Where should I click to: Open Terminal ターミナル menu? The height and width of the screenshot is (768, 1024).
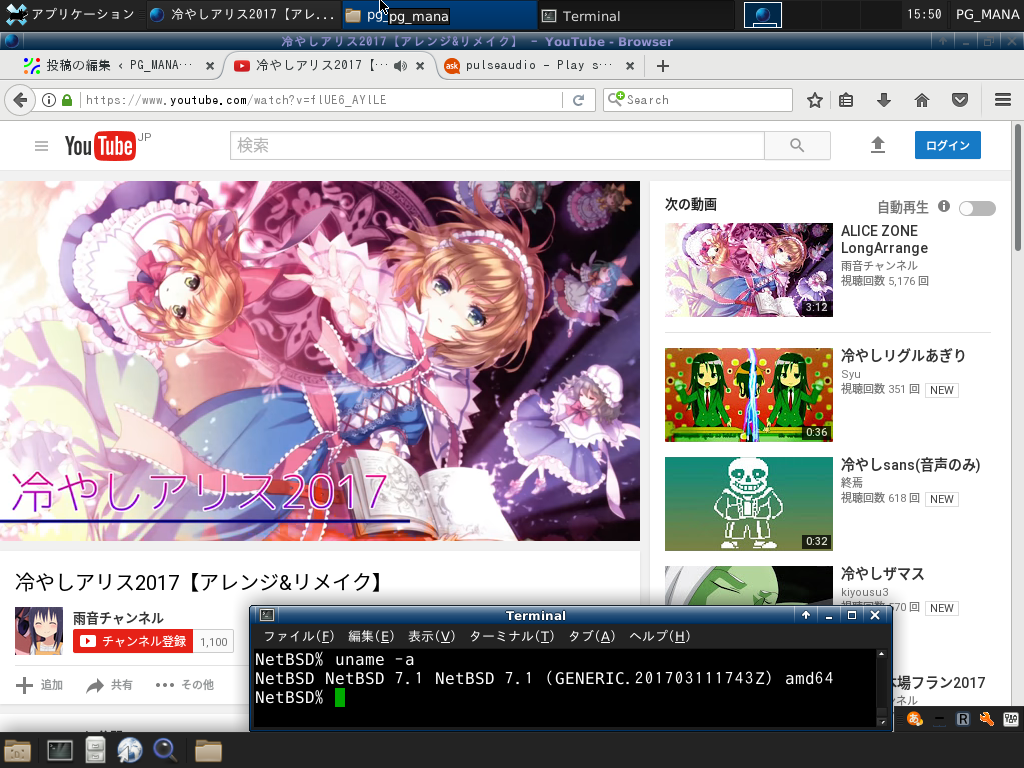(511, 636)
